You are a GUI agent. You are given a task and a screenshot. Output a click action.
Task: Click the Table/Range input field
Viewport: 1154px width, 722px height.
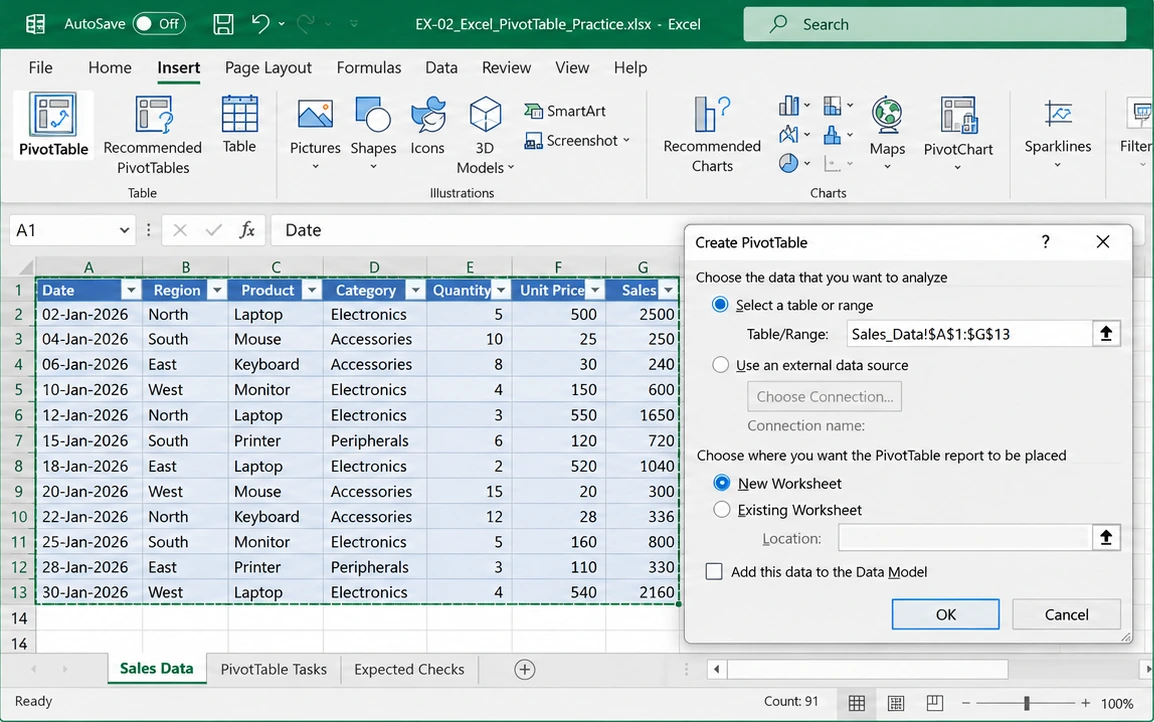[x=969, y=334]
